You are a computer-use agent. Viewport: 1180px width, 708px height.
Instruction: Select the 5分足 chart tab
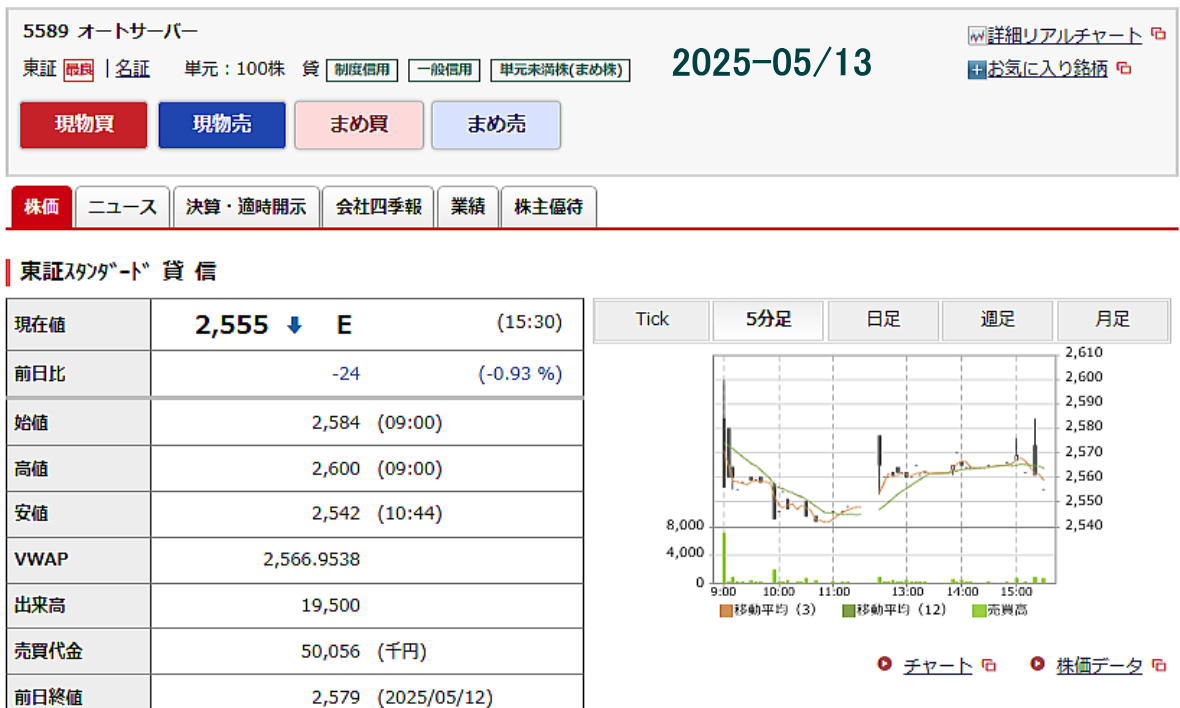click(x=768, y=320)
